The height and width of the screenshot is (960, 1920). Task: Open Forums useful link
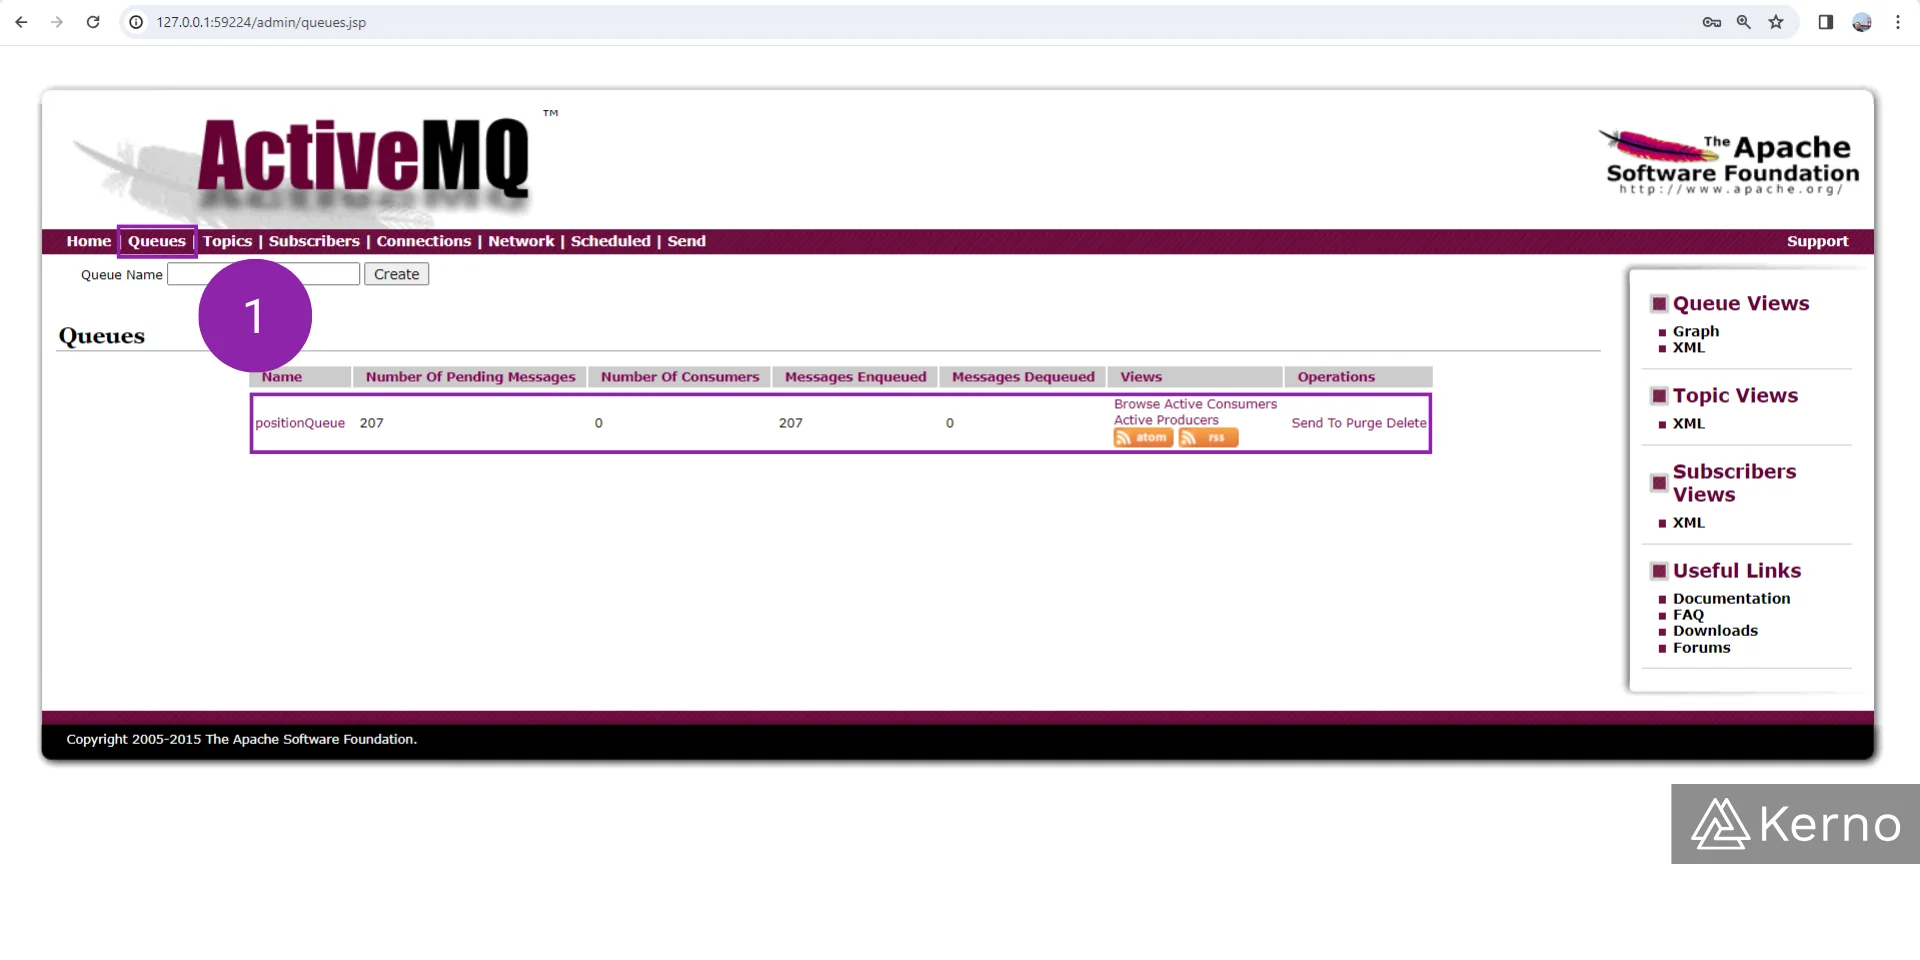point(1701,648)
